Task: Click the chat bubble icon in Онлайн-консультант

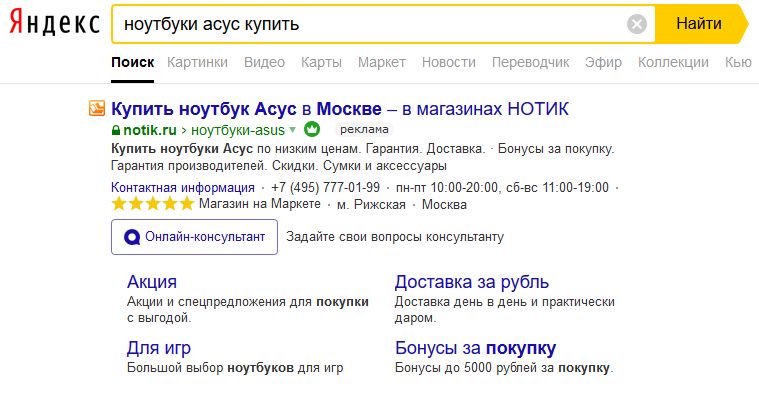Action: tap(132, 237)
